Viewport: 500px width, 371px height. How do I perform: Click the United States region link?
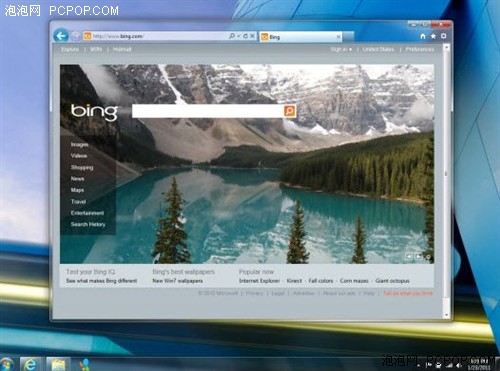[x=378, y=49]
